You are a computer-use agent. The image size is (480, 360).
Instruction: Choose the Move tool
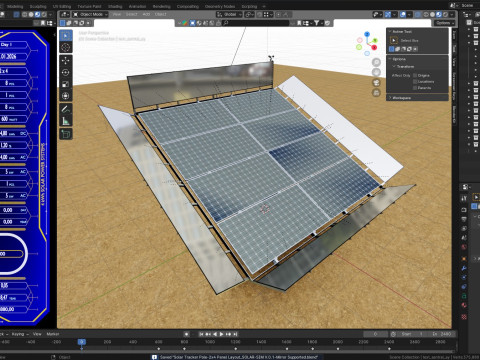coord(66,60)
